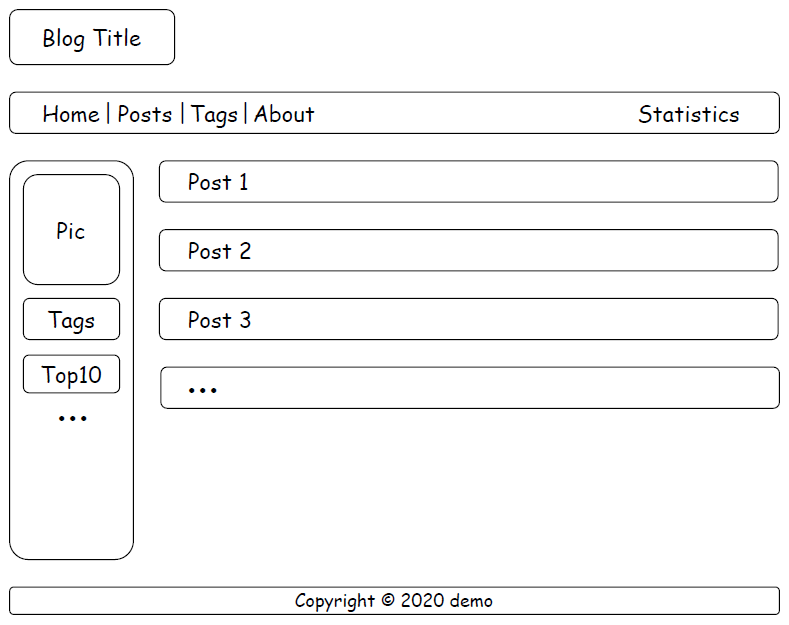The image size is (789, 625).
Task: Expand more posts via ellipsis row
Action: pyautogui.click(x=469, y=389)
